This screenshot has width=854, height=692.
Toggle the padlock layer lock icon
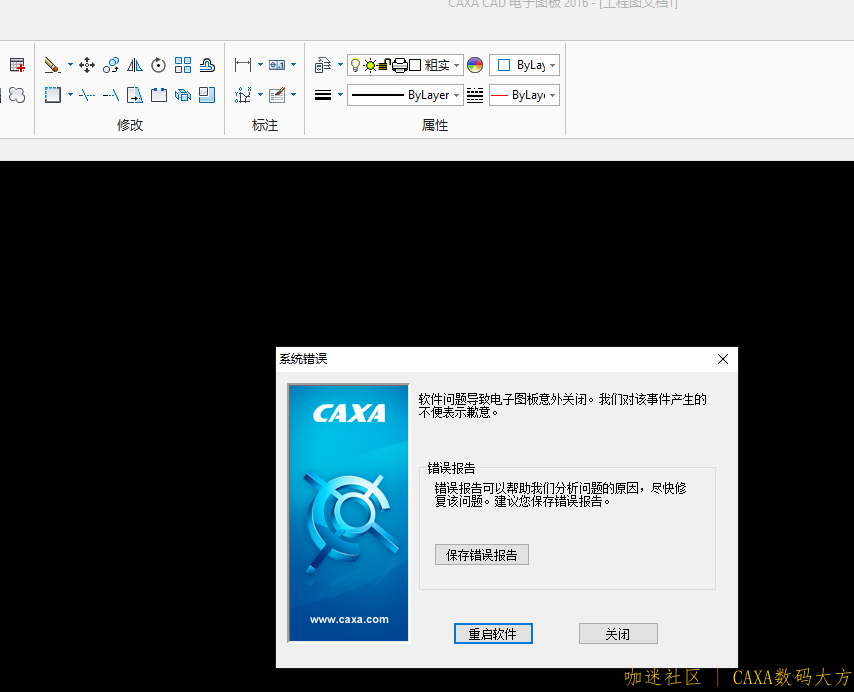click(385, 65)
